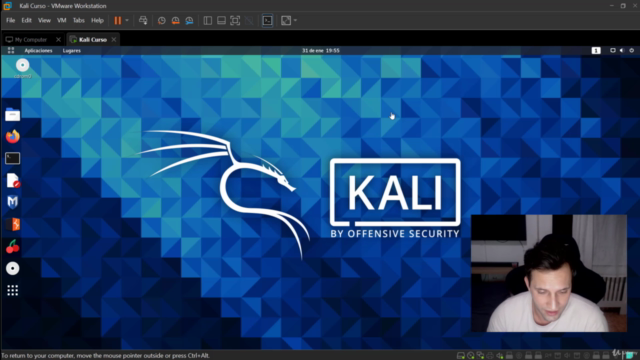
Task: Click the network status icon in Kali panel
Action: coord(613,51)
